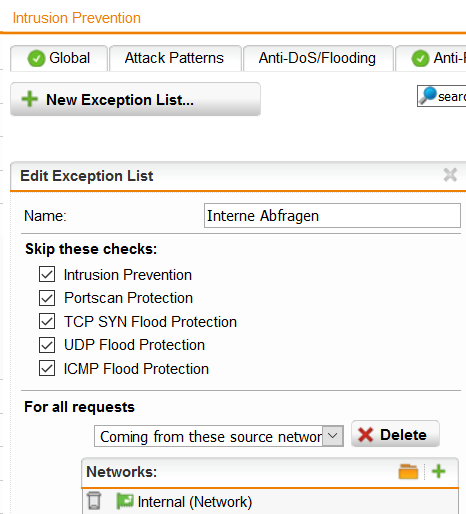Close the Edit Exception List panel
This screenshot has height=514, width=466.
(450, 175)
